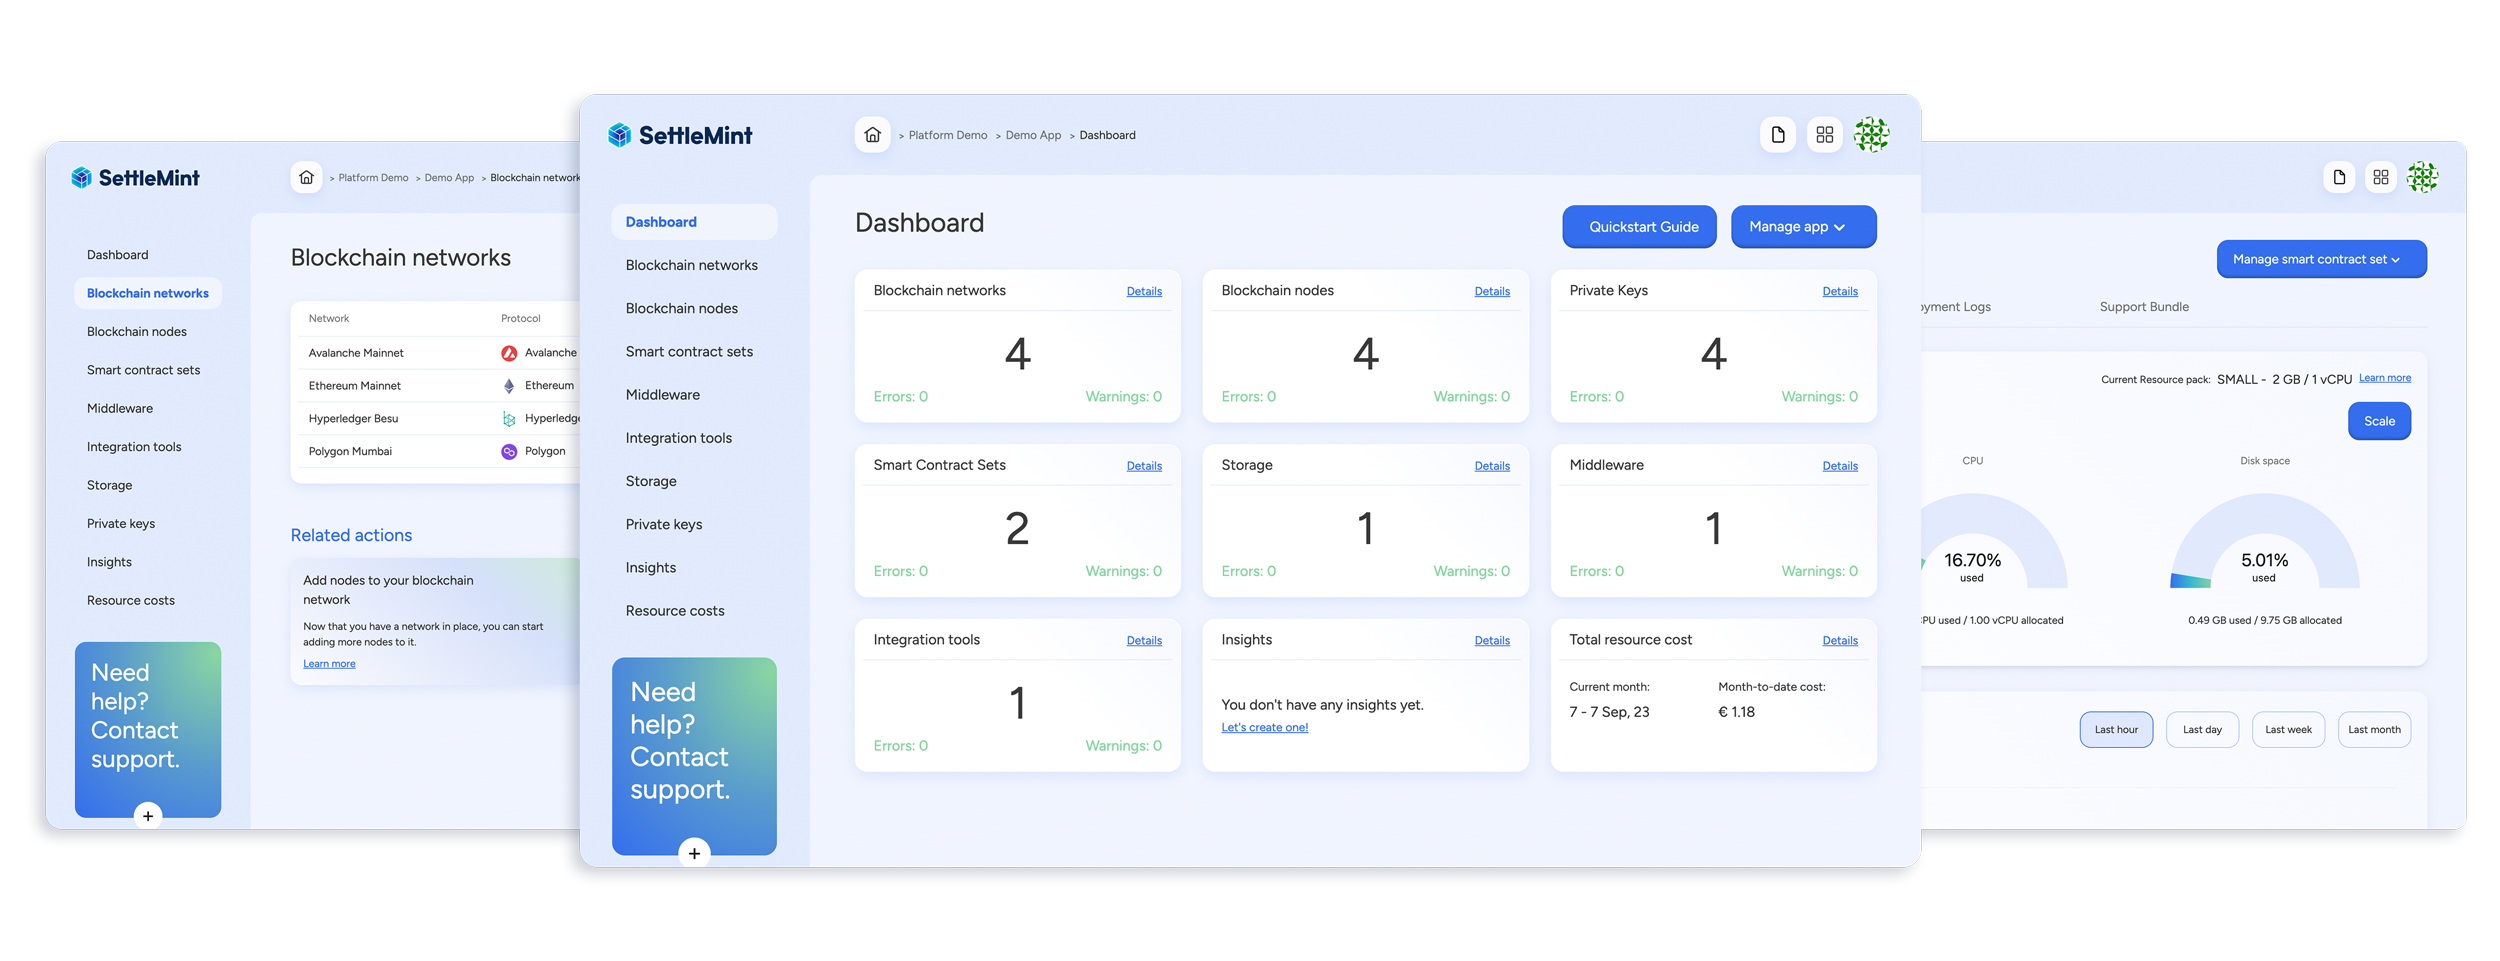
Task: Click the Demo App breadcrumb entry
Action: pos(1032,135)
